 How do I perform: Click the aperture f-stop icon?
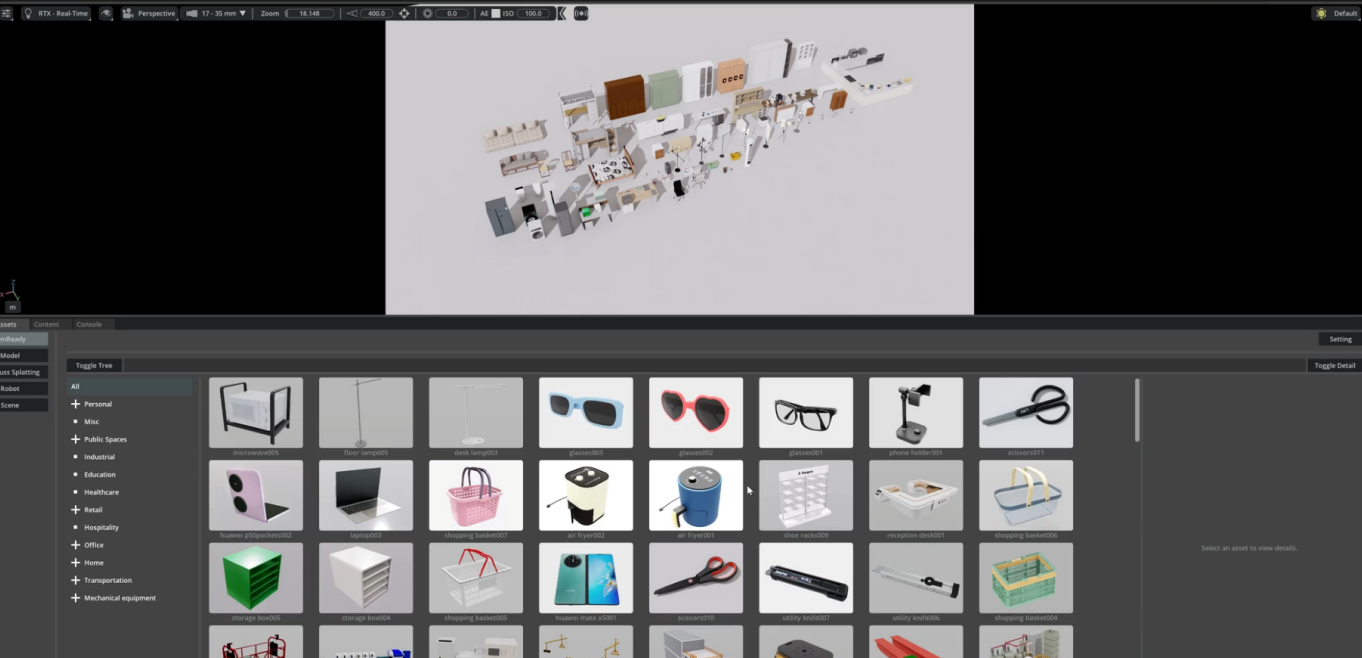(x=428, y=13)
